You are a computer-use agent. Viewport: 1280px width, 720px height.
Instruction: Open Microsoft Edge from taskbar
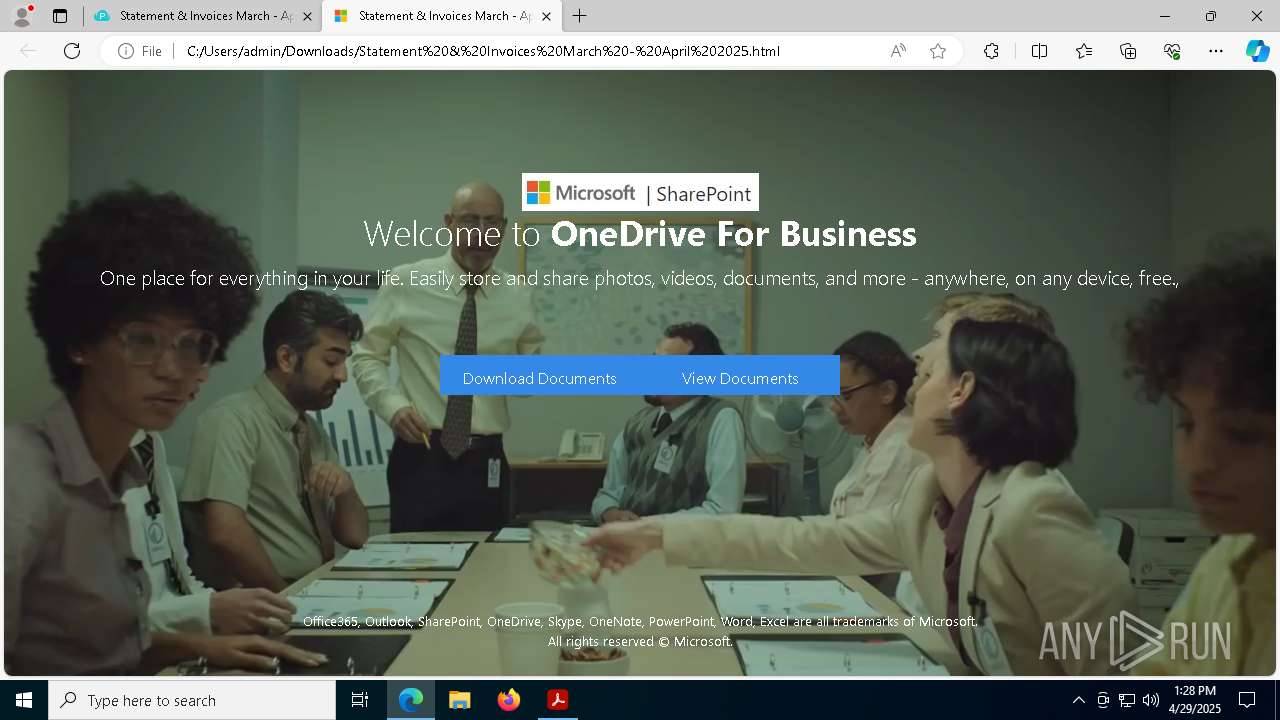(x=411, y=700)
